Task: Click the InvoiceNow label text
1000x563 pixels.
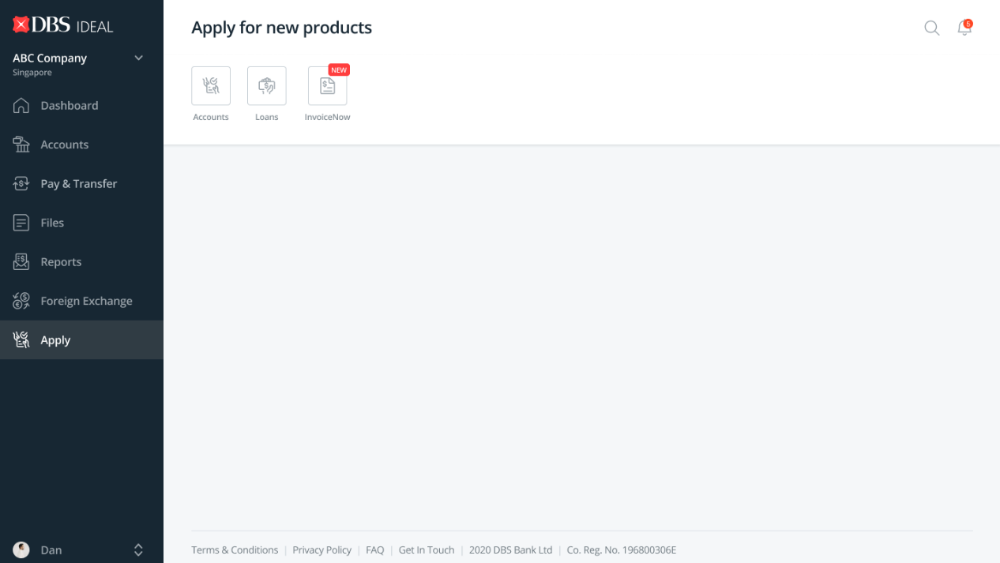Action: pyautogui.click(x=327, y=117)
